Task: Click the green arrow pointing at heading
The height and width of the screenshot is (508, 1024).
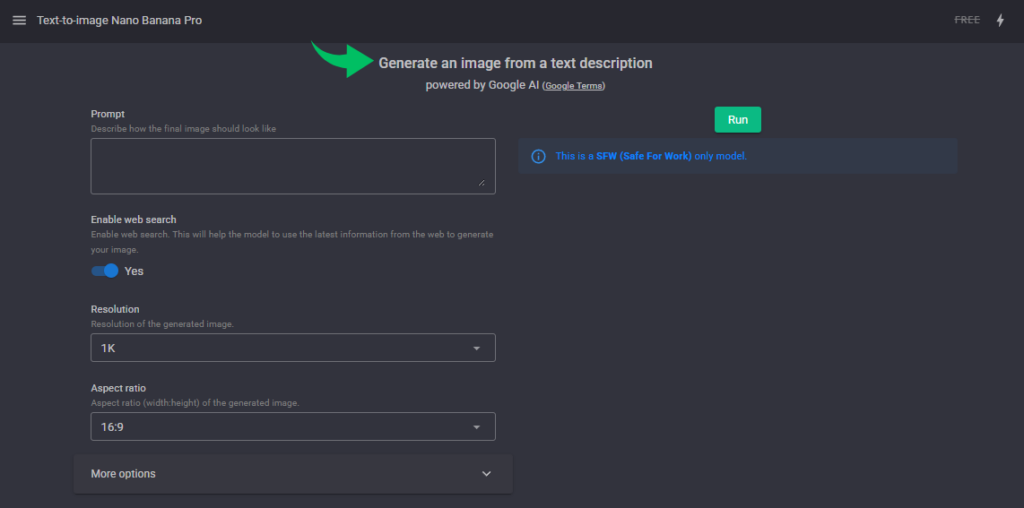Action: 342,60
